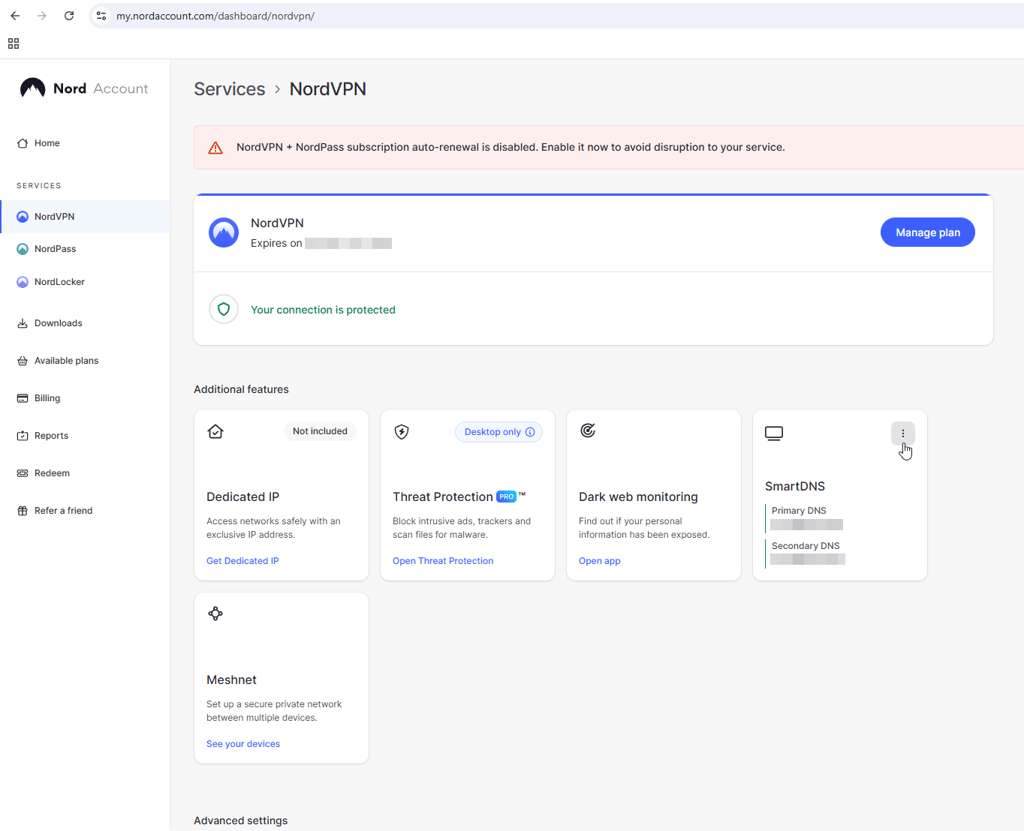
Task: Click the Your connection is protected text
Action: [323, 310]
